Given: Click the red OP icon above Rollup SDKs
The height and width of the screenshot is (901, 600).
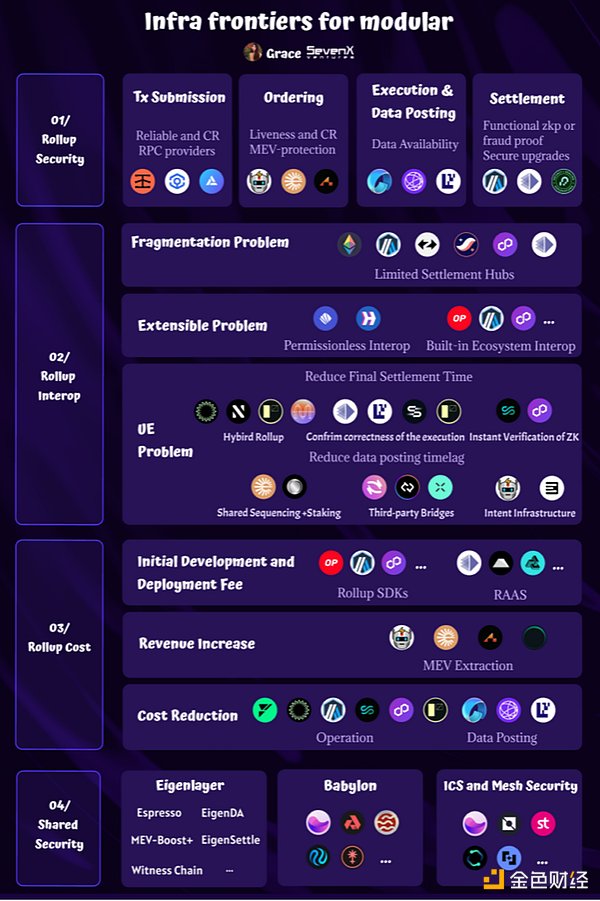Looking at the screenshot, I should 330,563.
